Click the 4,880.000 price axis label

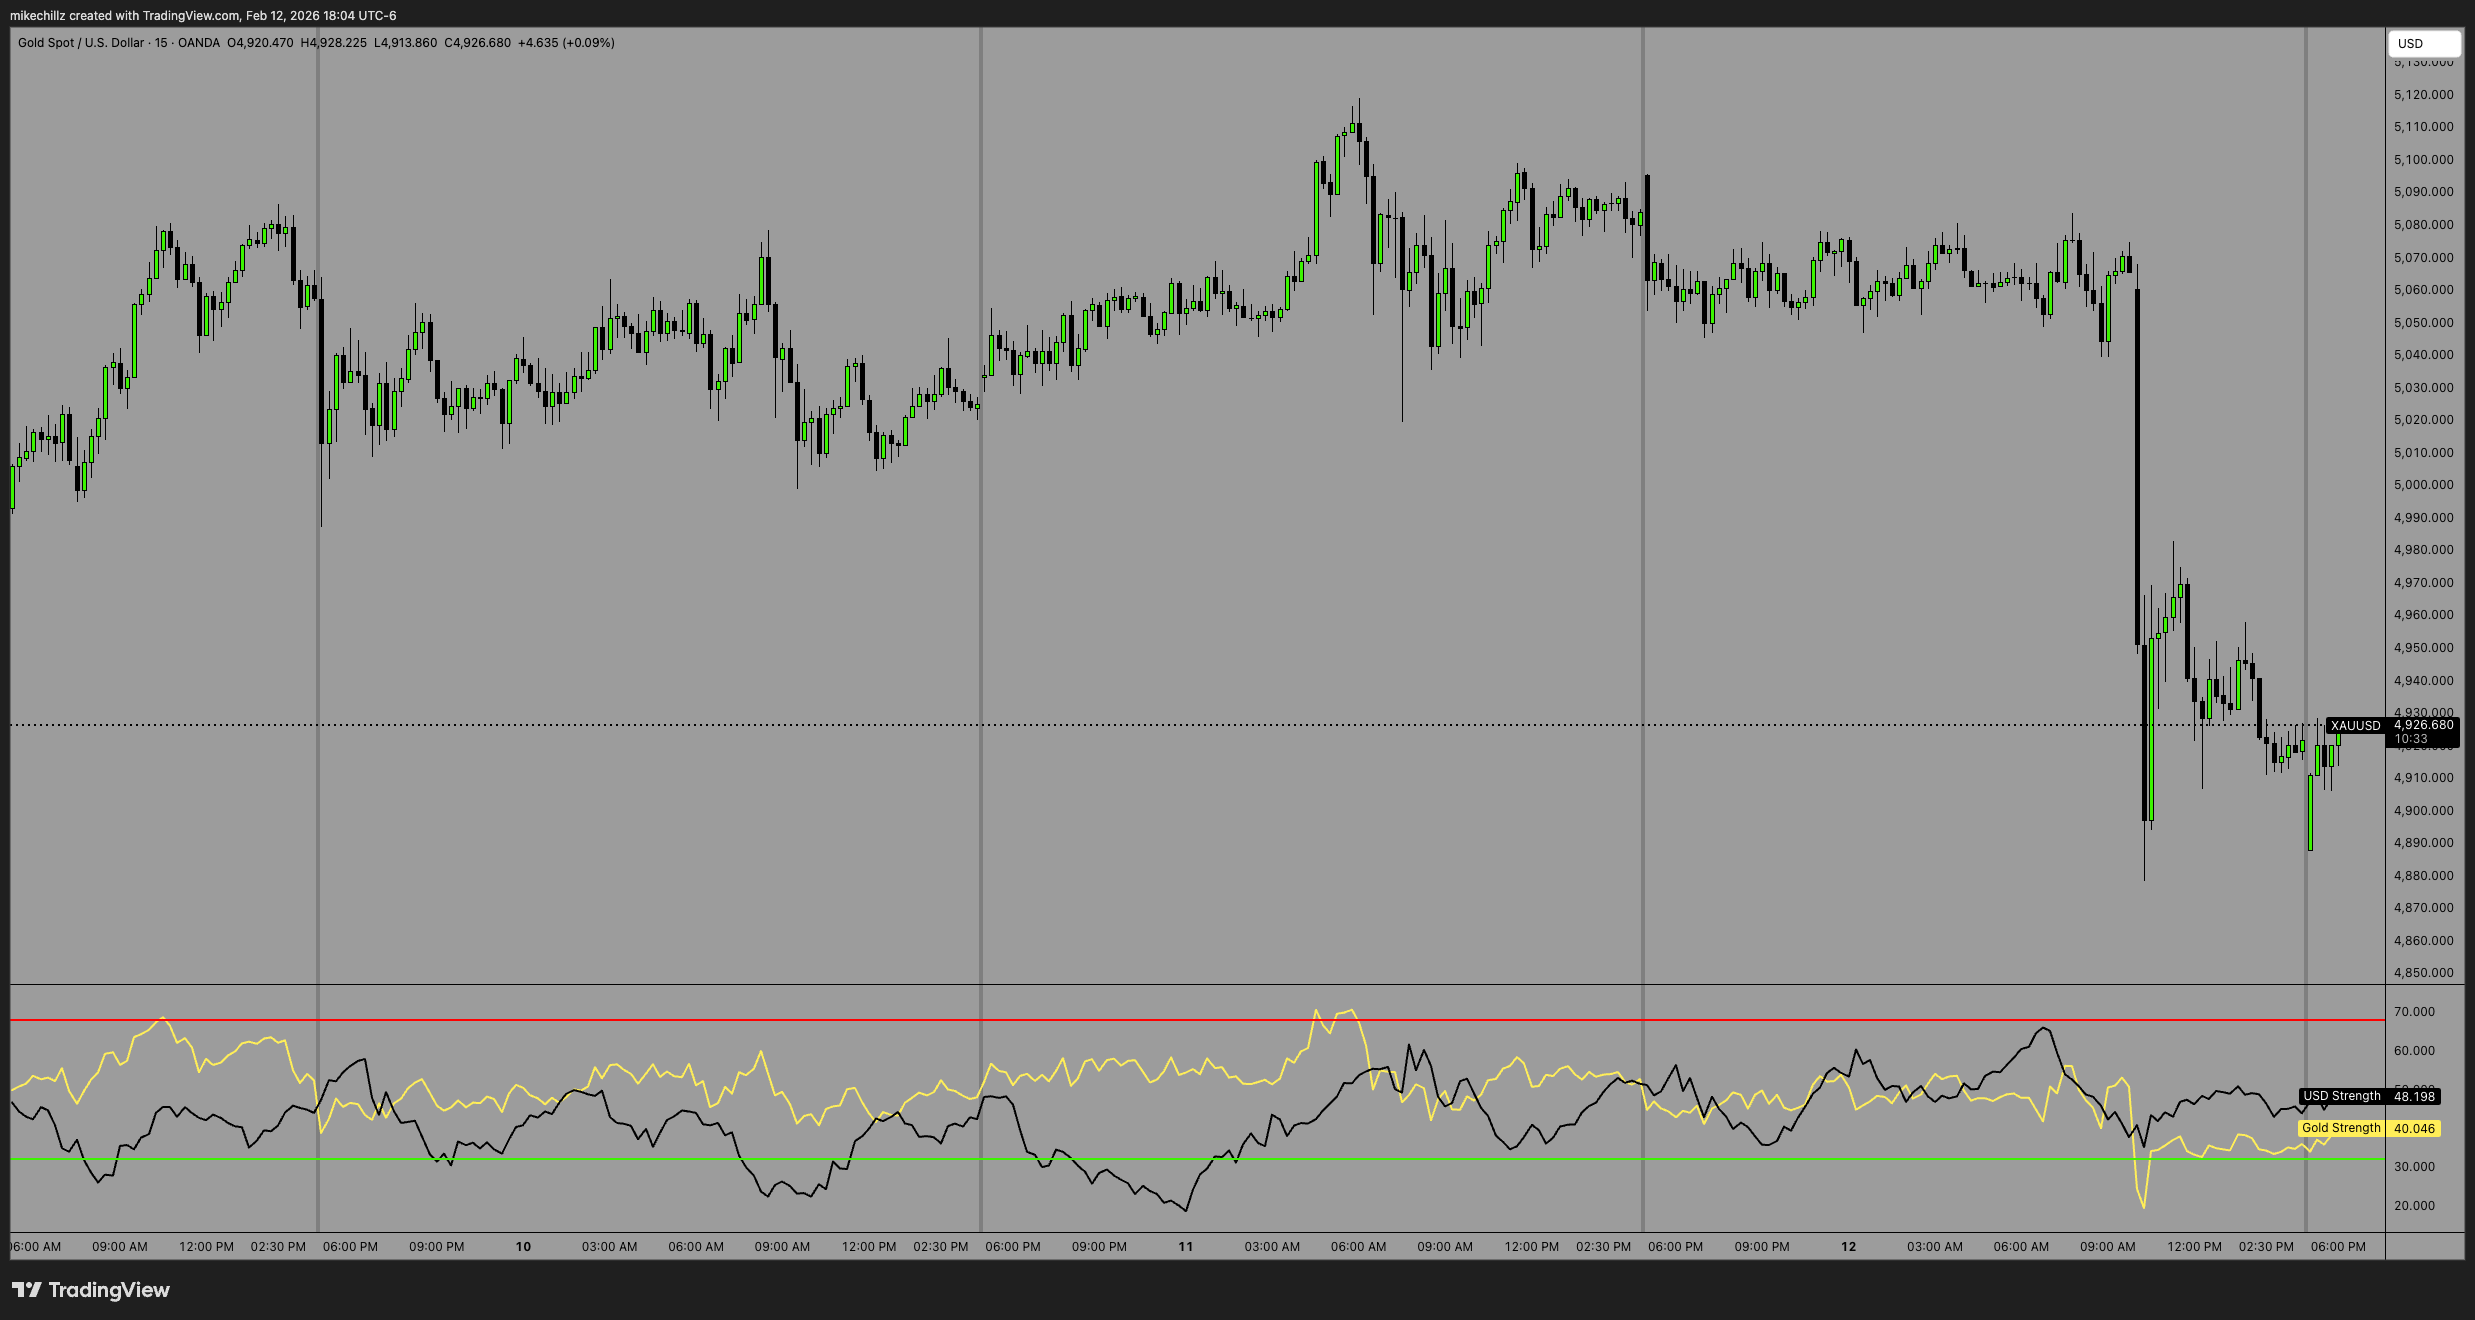(2423, 876)
